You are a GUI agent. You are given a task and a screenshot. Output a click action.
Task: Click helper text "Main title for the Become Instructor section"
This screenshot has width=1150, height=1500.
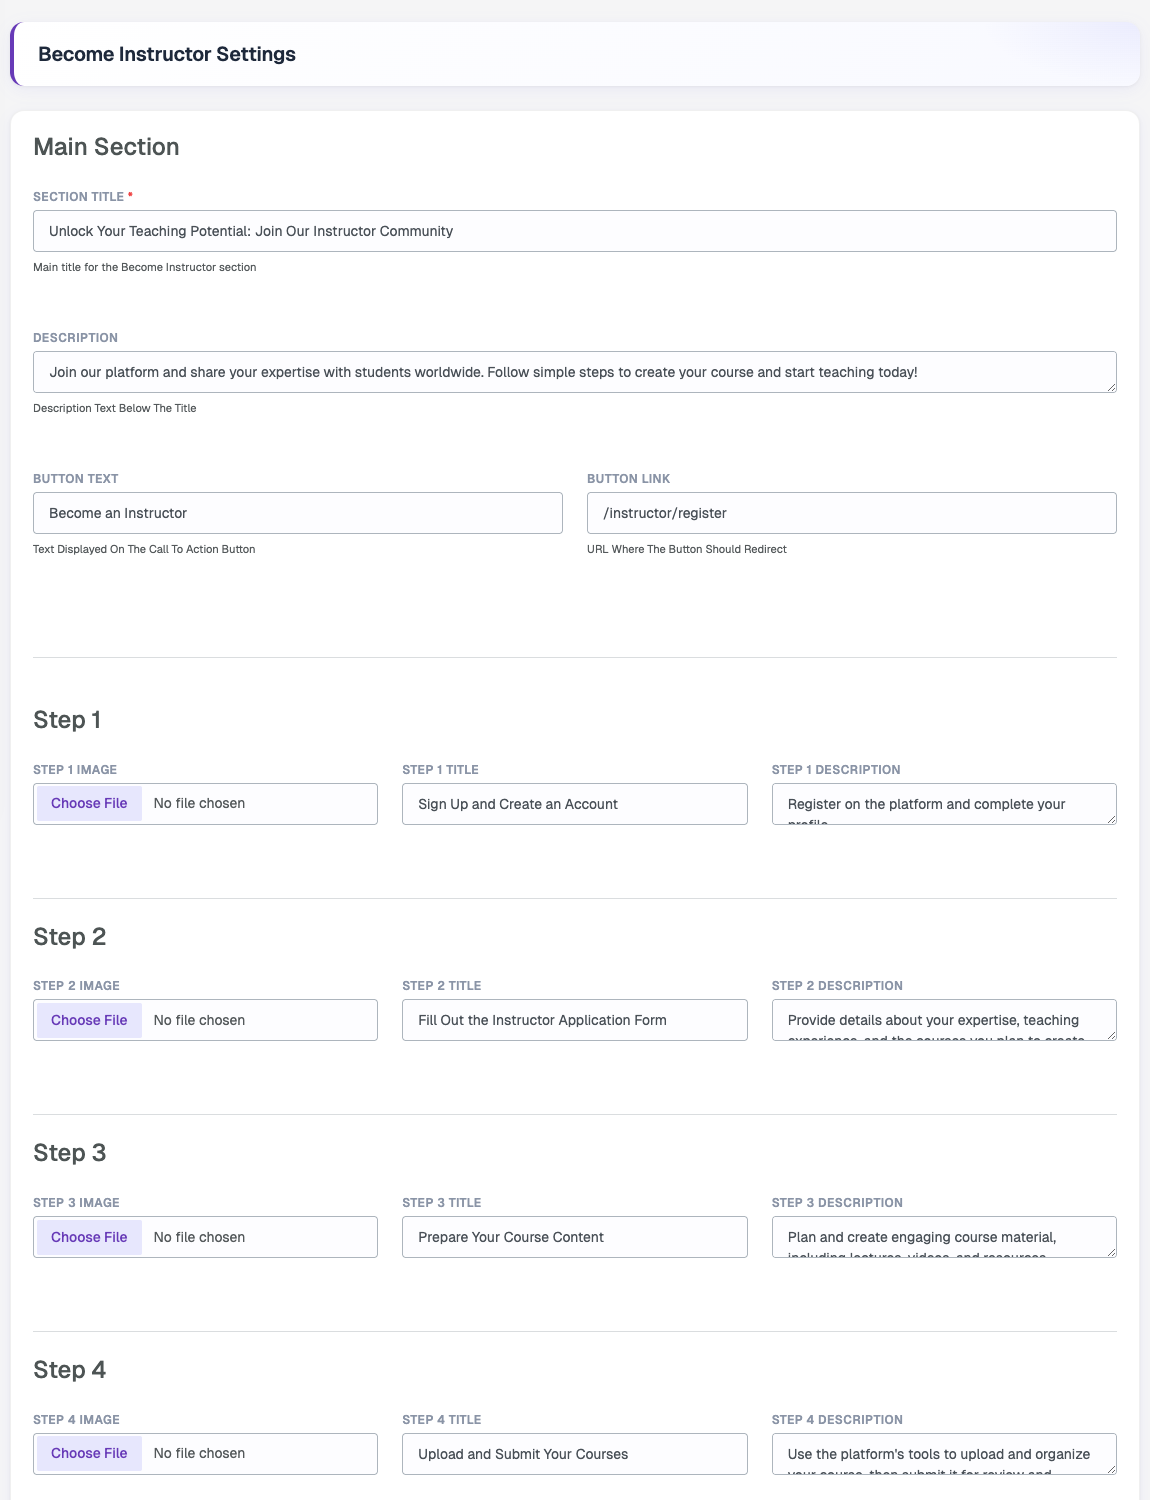[145, 267]
